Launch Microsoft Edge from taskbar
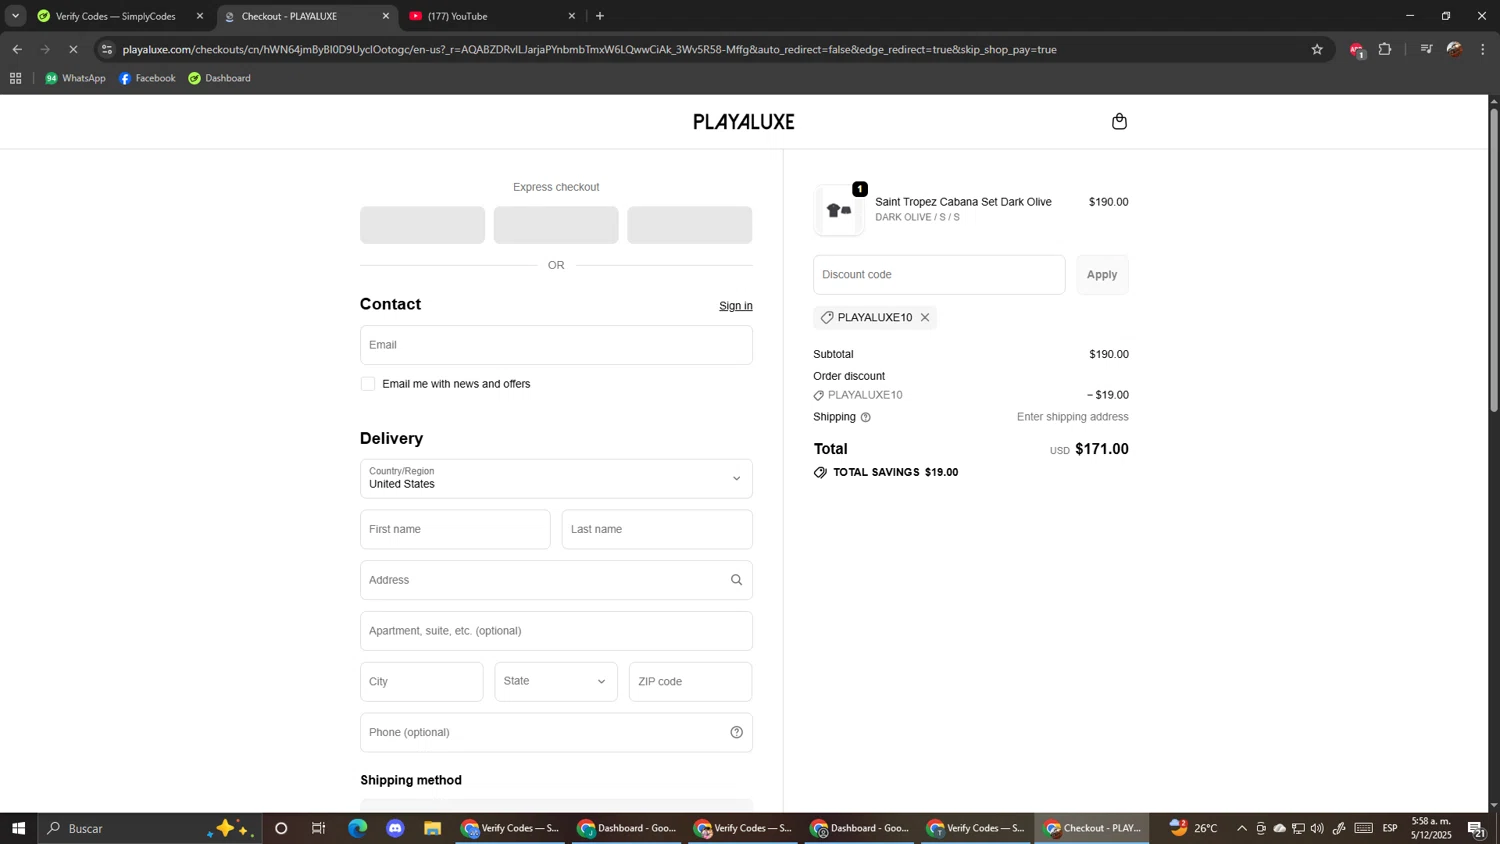1500x844 pixels. pos(357,829)
